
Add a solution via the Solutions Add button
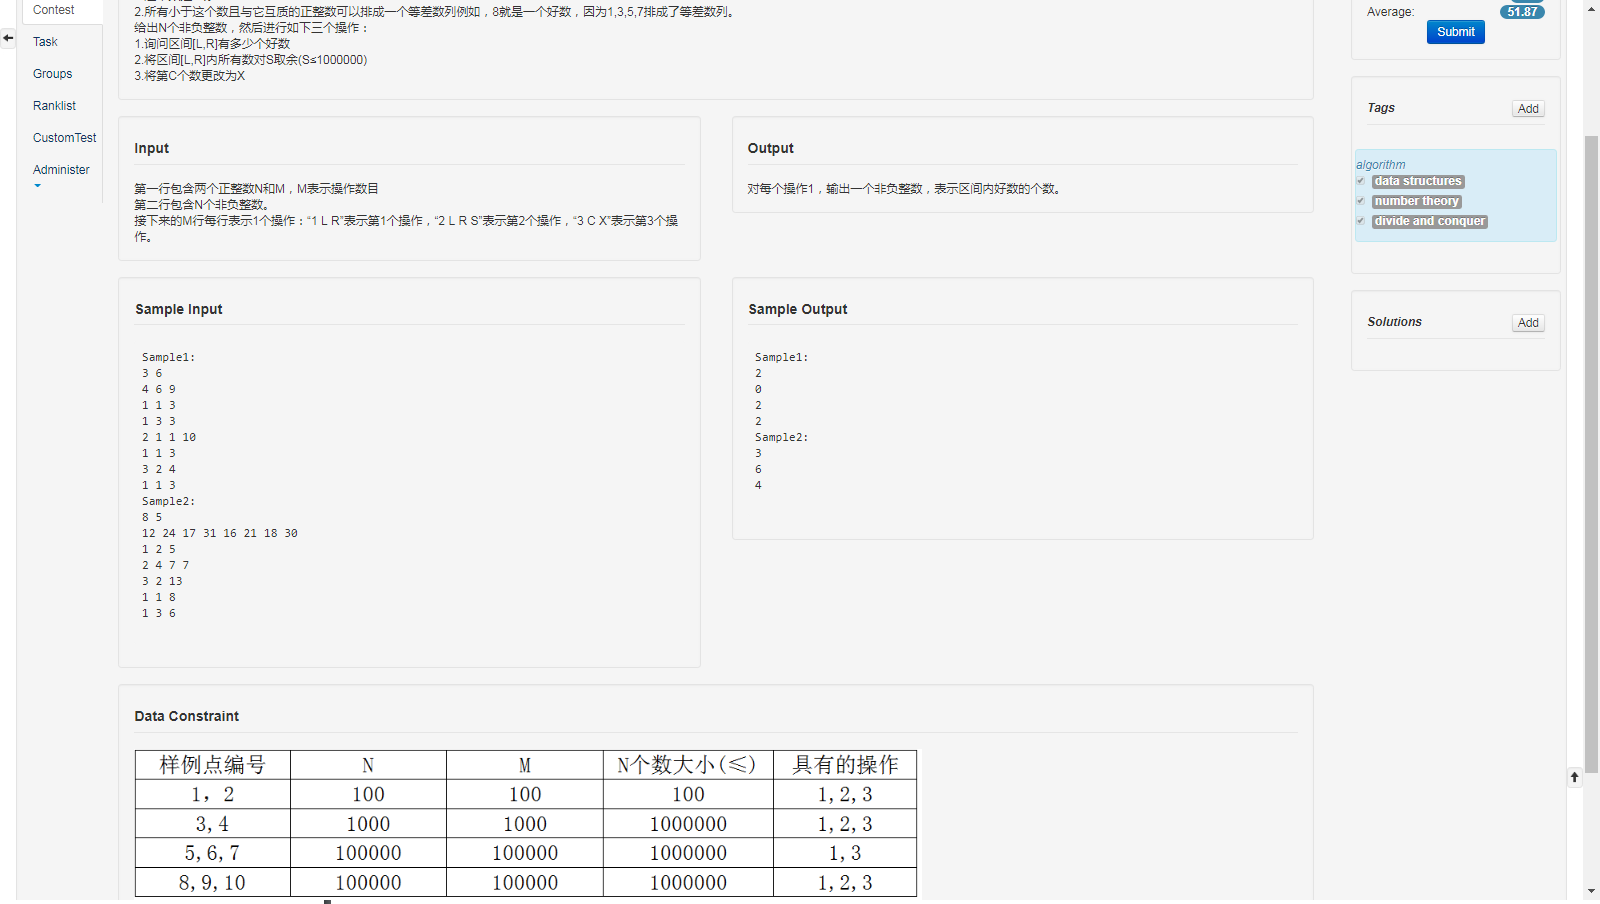pos(1528,323)
